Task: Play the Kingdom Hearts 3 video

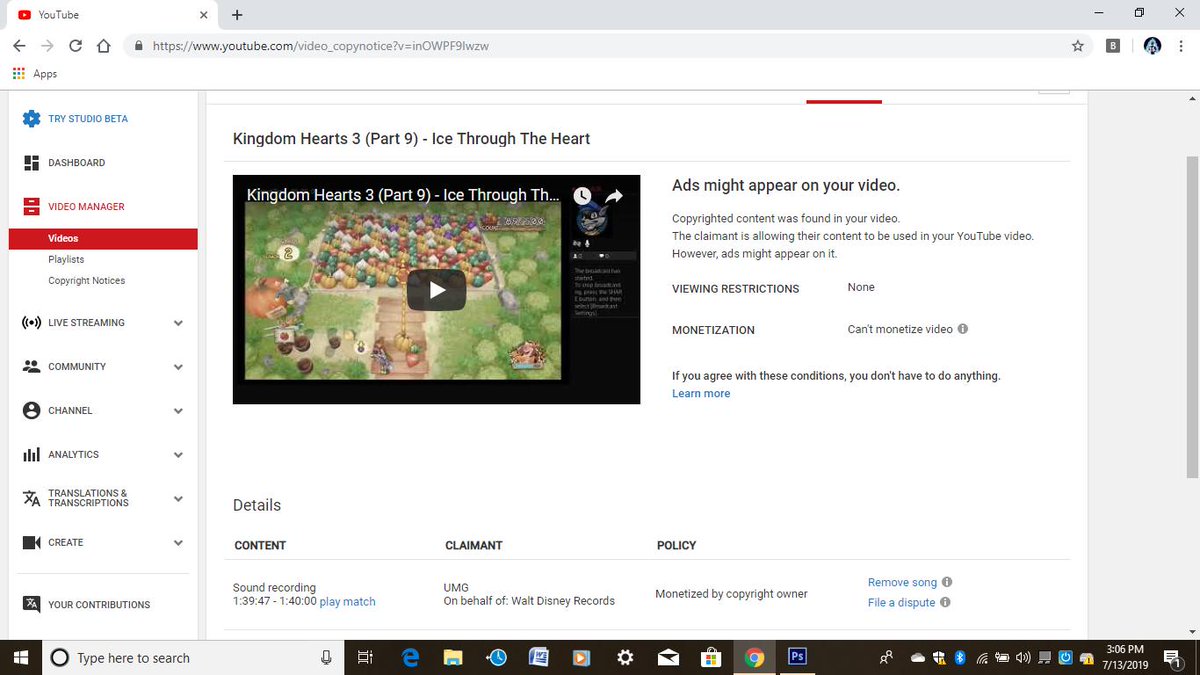Action: [436, 290]
